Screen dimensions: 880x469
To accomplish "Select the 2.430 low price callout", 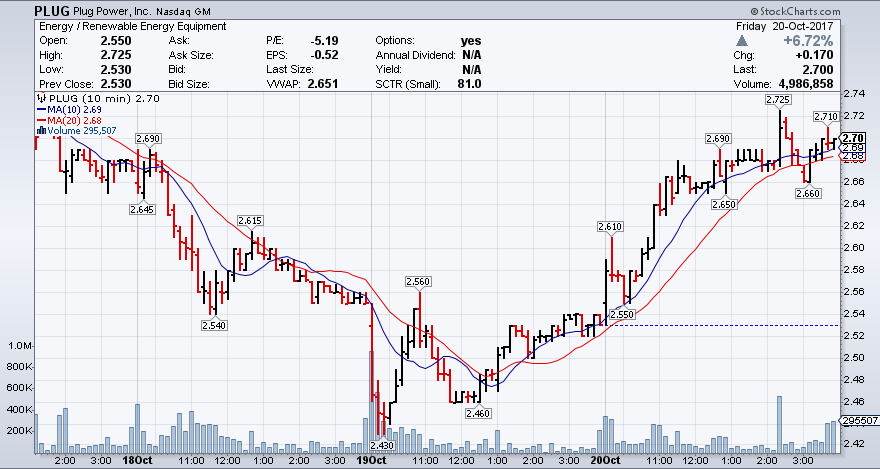I will click(382, 445).
